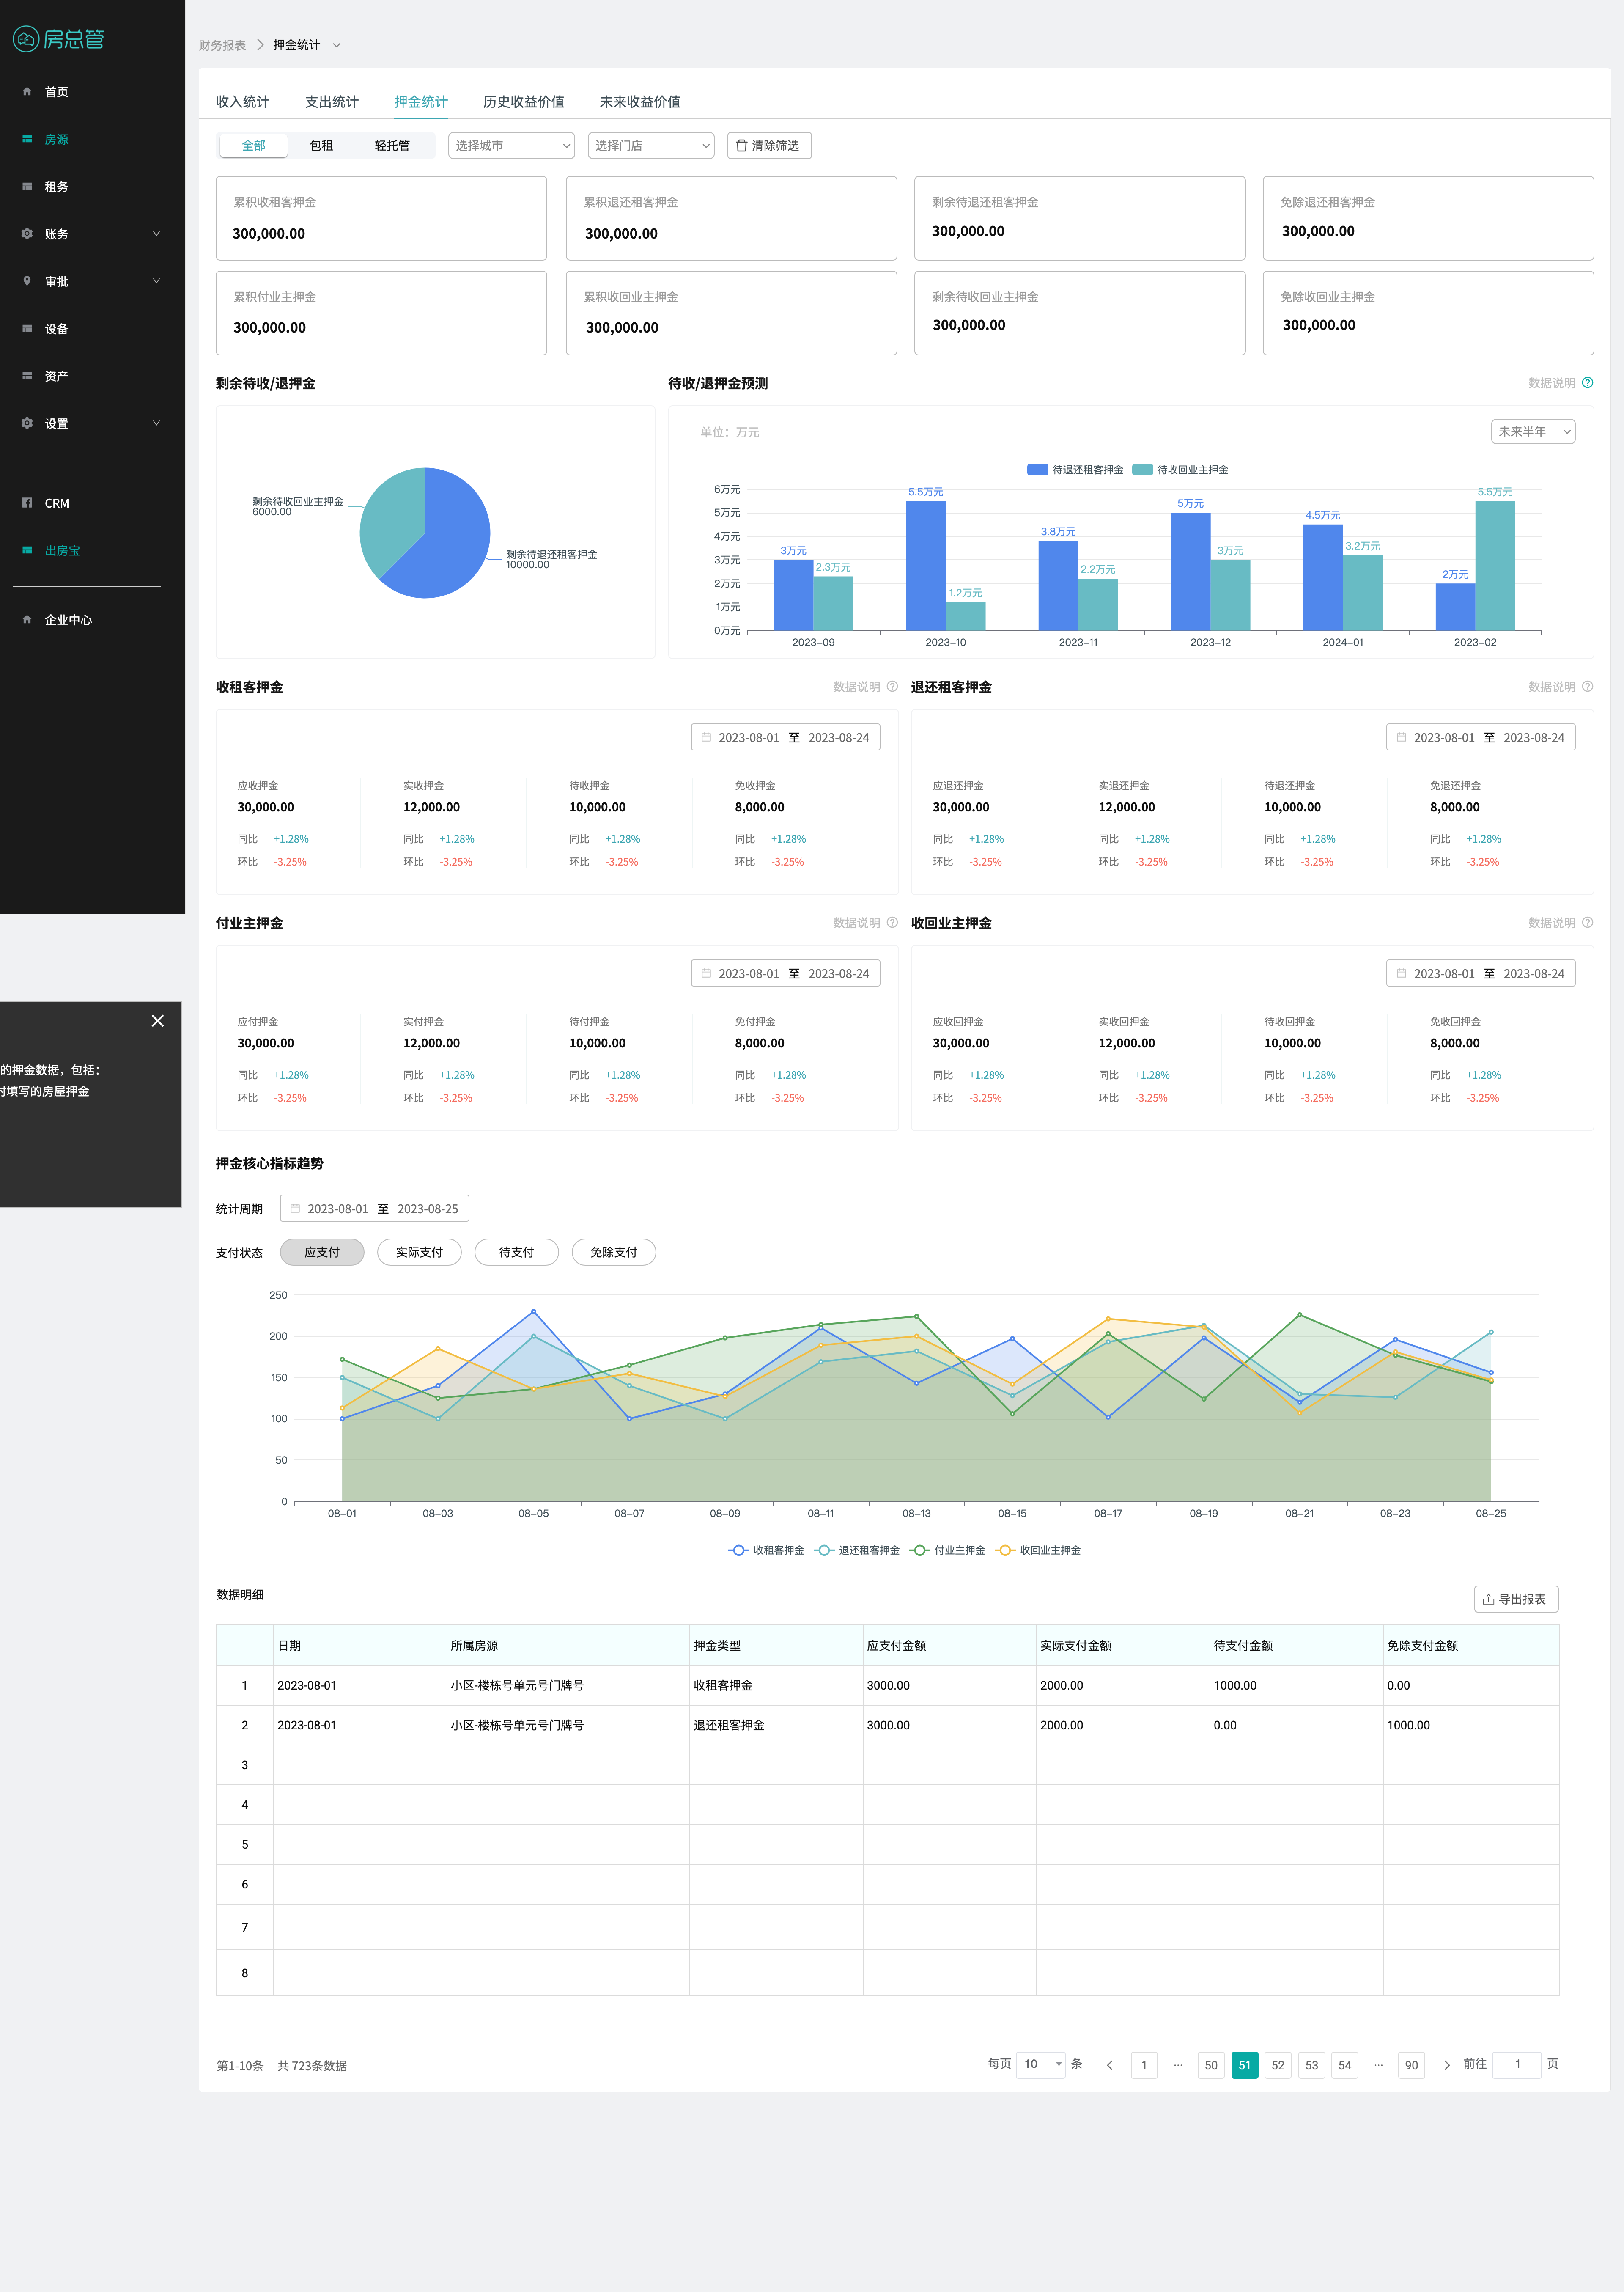Click help icon beside 收租客押金 数据说明

(892, 687)
